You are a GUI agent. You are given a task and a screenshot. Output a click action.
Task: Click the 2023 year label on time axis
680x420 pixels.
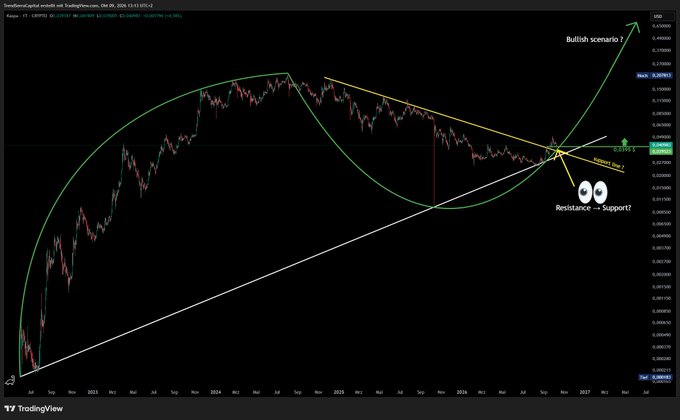[x=92, y=392]
